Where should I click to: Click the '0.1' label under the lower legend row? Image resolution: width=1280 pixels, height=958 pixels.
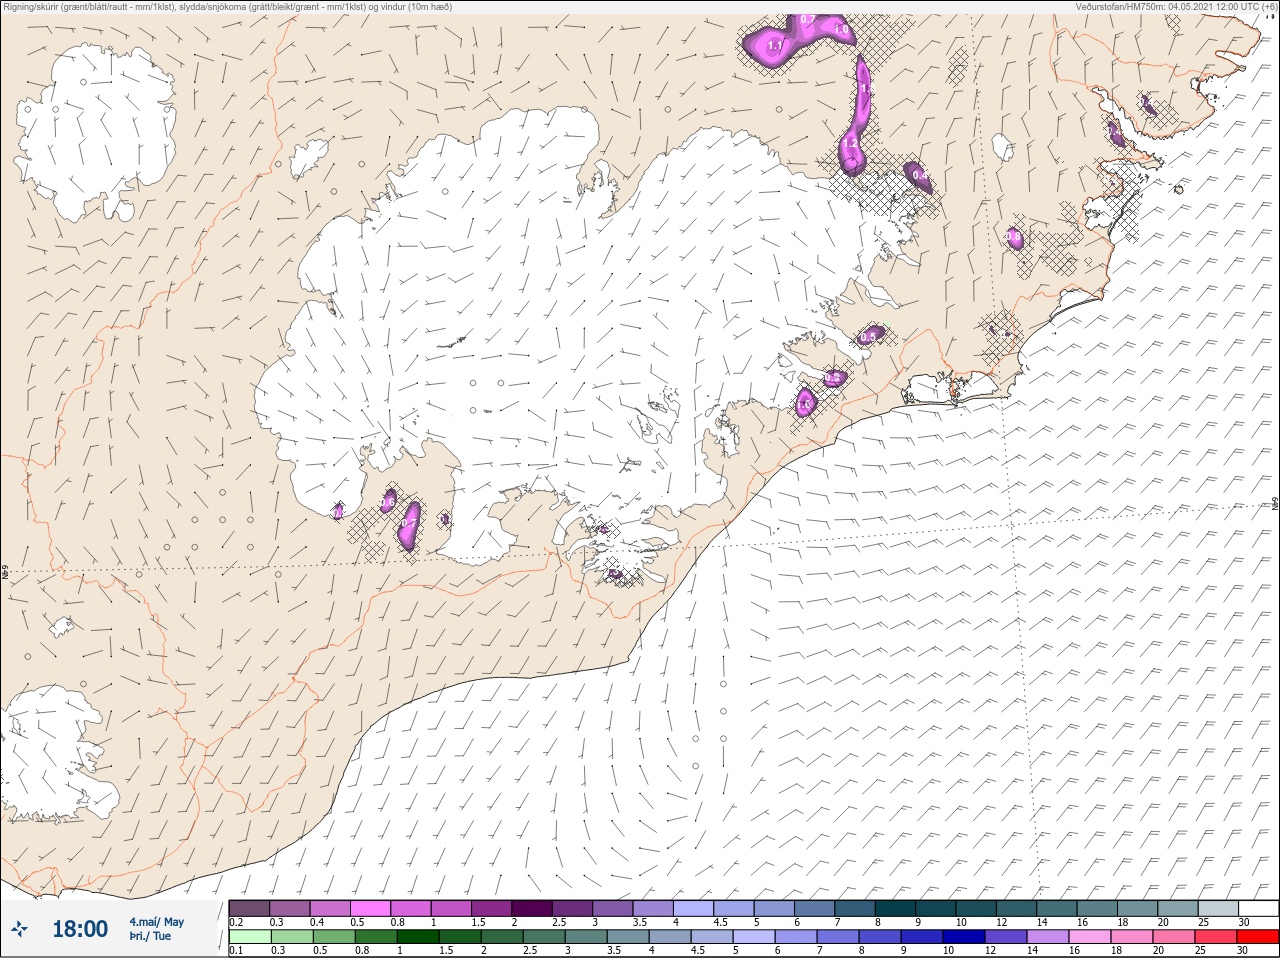click(236, 951)
